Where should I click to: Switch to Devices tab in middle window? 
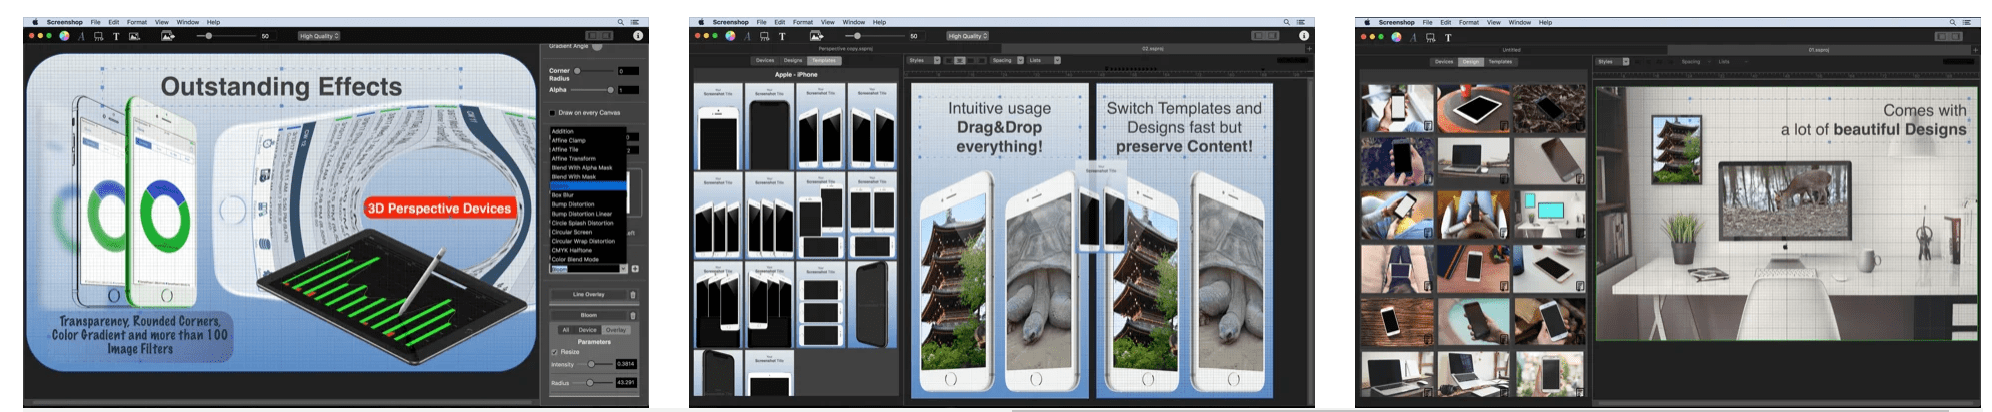coord(765,60)
